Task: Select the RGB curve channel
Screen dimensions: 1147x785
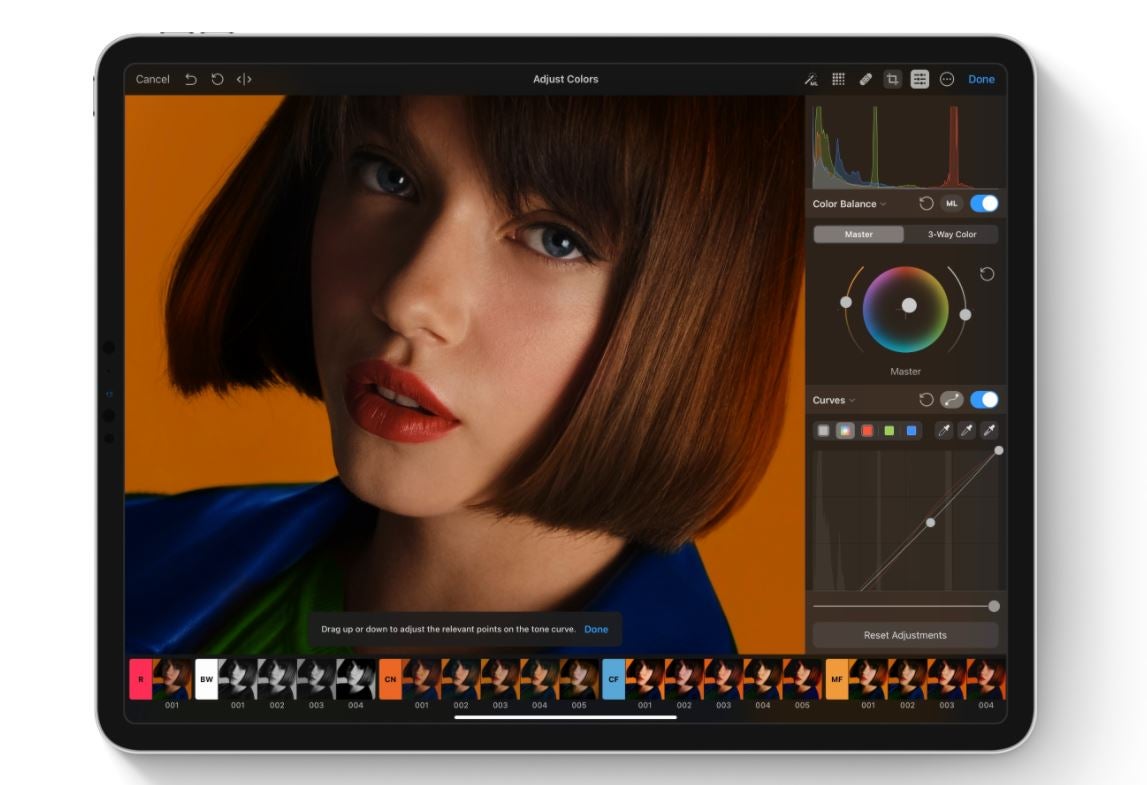Action: tap(845, 431)
